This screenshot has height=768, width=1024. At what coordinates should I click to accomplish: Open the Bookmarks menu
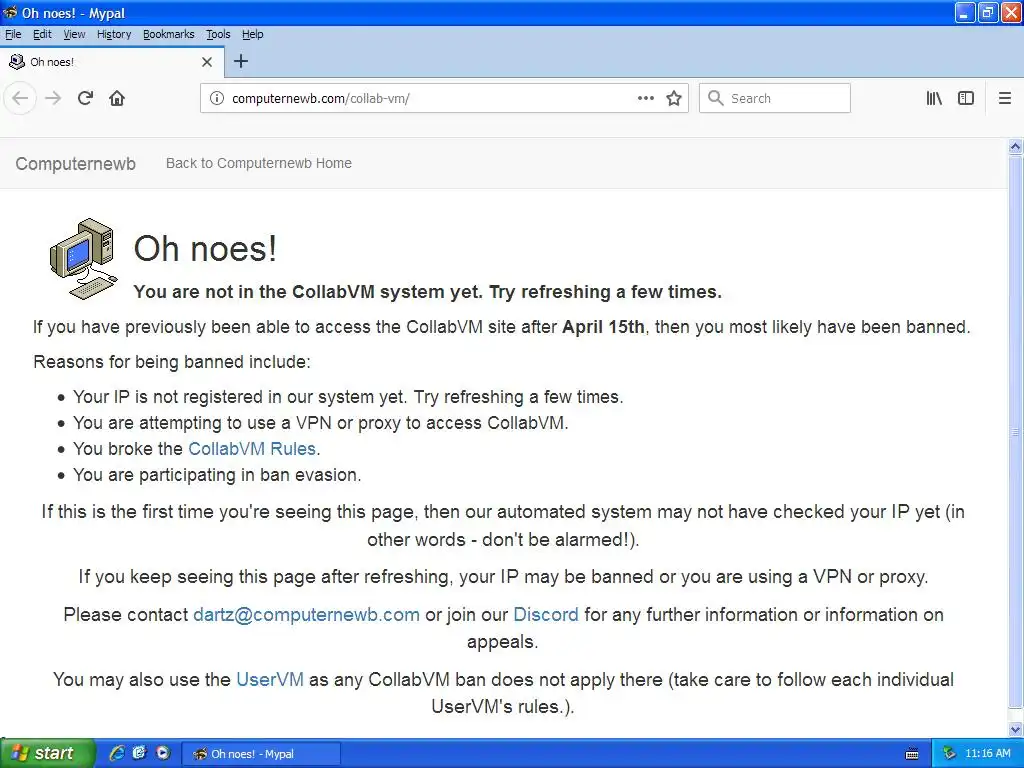click(x=168, y=34)
